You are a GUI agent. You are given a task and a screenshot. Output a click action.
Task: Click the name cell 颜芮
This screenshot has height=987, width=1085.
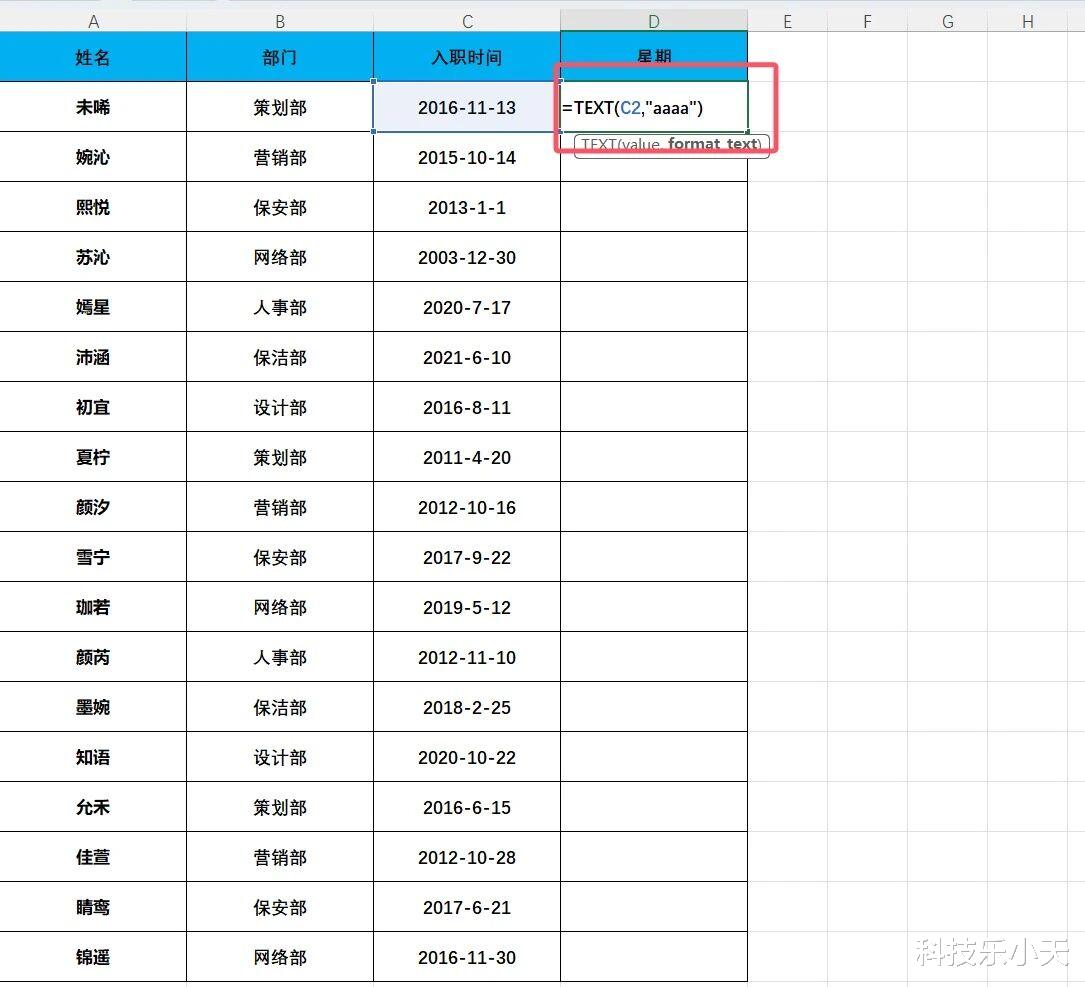(x=93, y=657)
